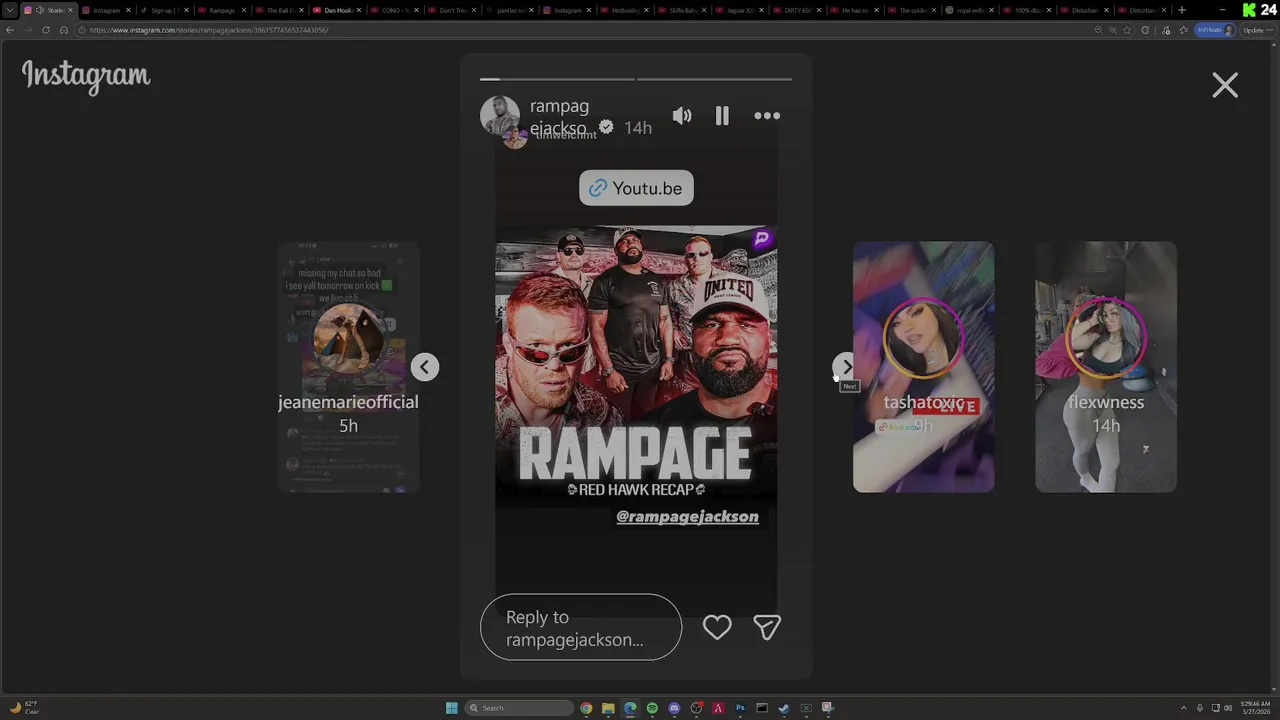This screenshot has height=720, width=1280.
Task: Click the RAMPAGE Red Hawk Recap image
Action: coord(636,365)
